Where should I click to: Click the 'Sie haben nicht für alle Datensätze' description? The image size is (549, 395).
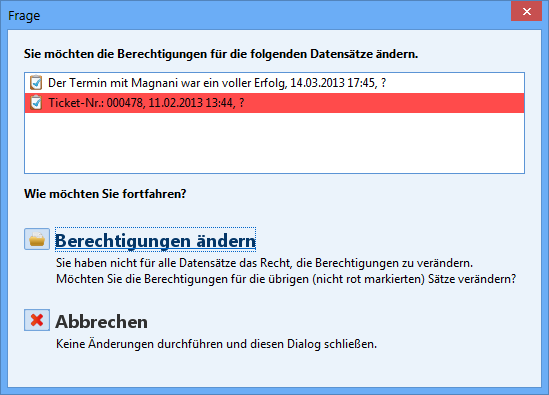click(264, 263)
